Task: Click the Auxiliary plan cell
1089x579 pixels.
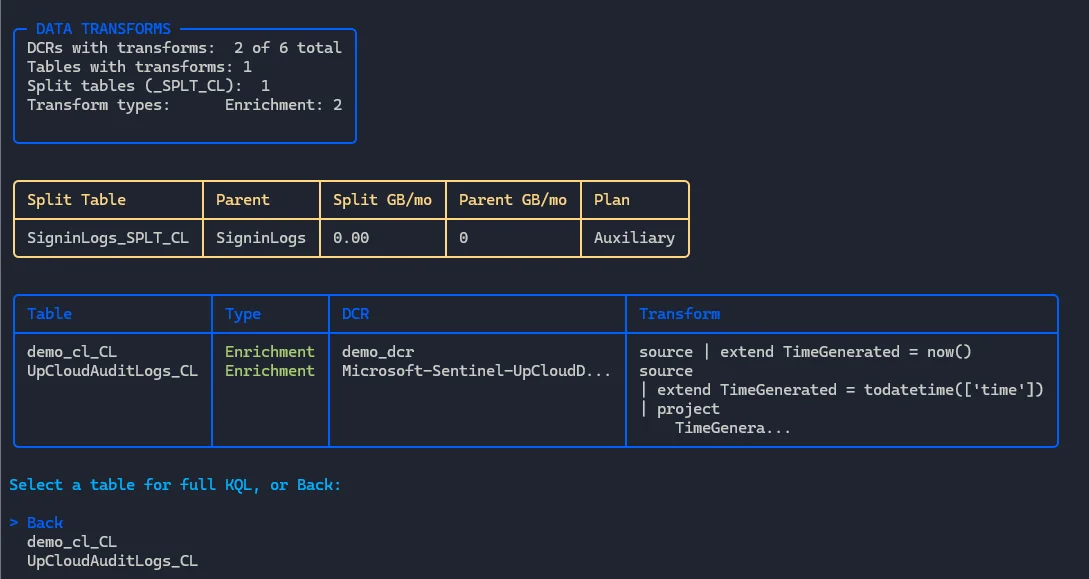Action: (x=634, y=238)
